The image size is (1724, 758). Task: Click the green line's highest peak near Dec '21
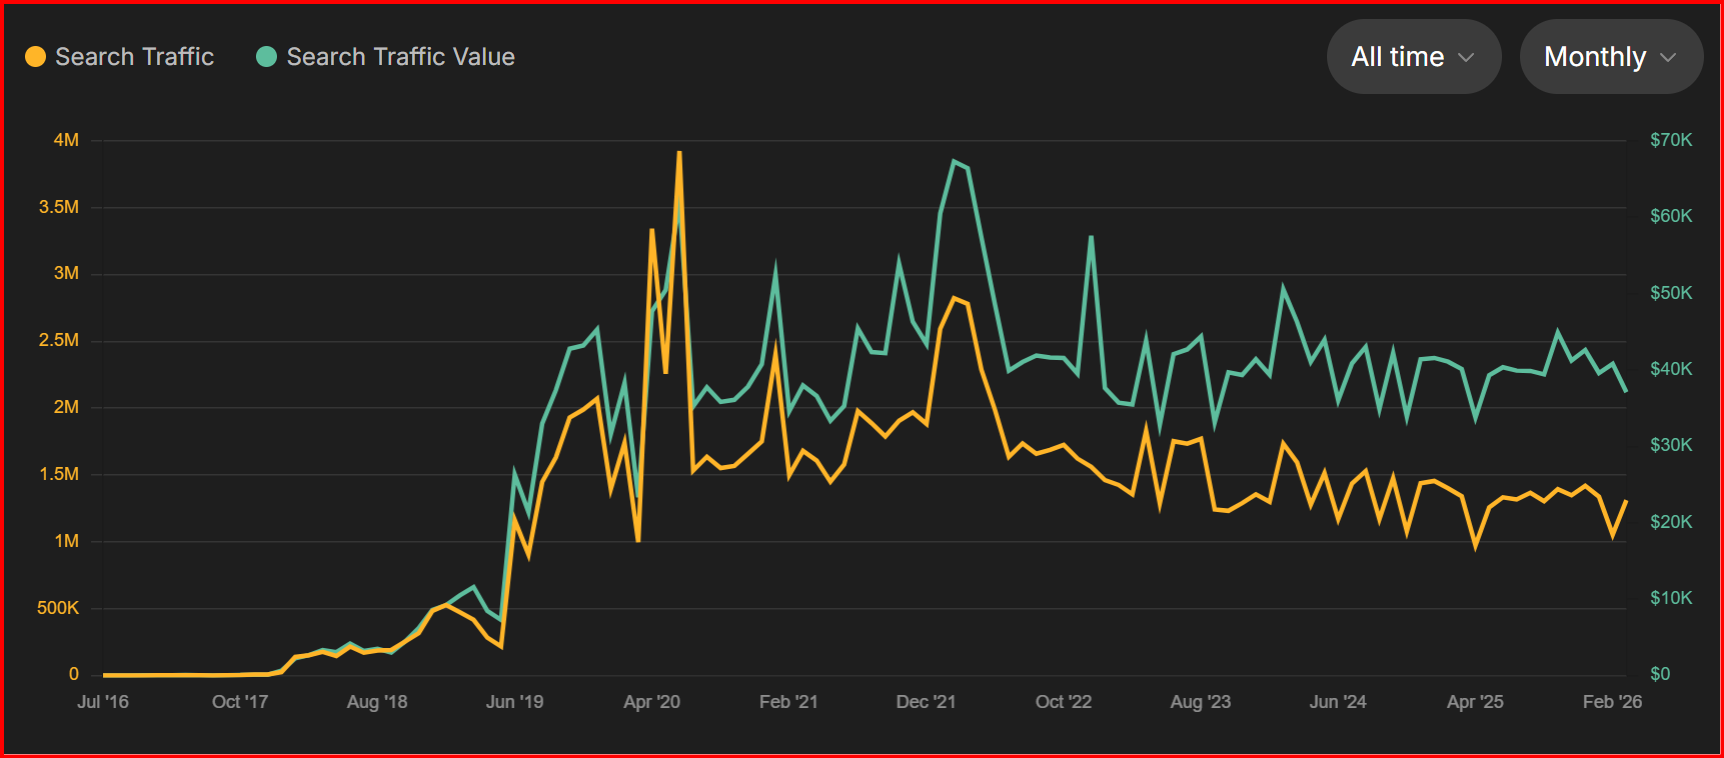[x=954, y=161]
